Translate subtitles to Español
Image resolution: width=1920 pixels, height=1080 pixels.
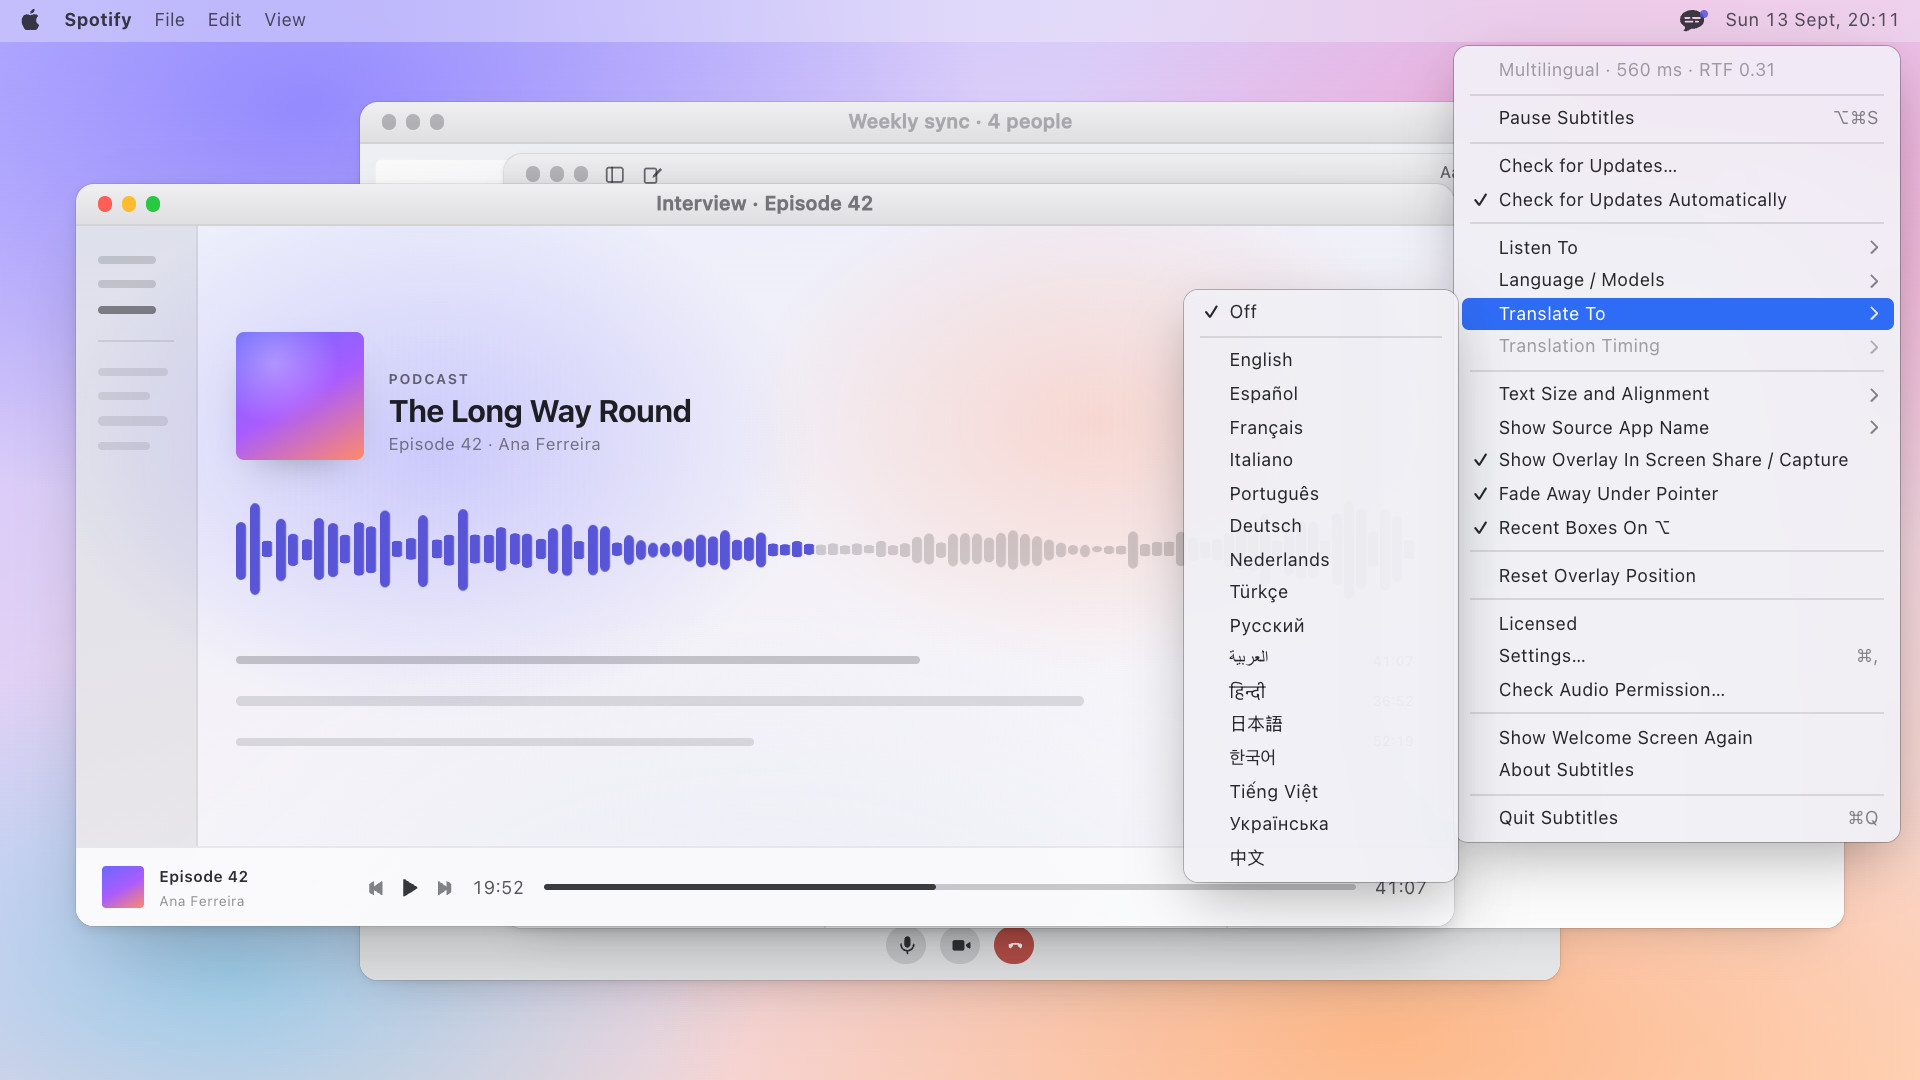(1320, 394)
